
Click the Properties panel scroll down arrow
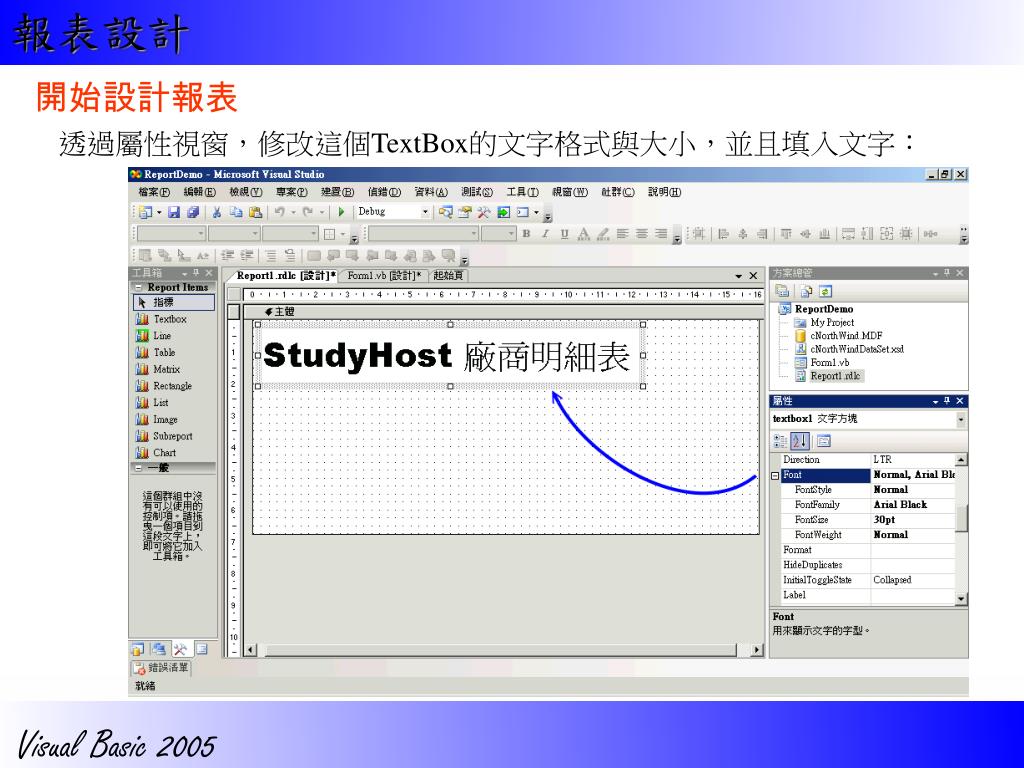click(x=961, y=599)
